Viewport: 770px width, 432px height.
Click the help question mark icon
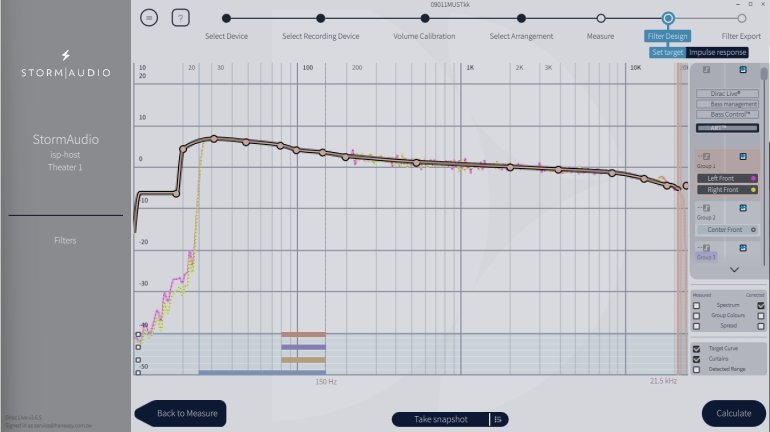pyautogui.click(x=180, y=18)
